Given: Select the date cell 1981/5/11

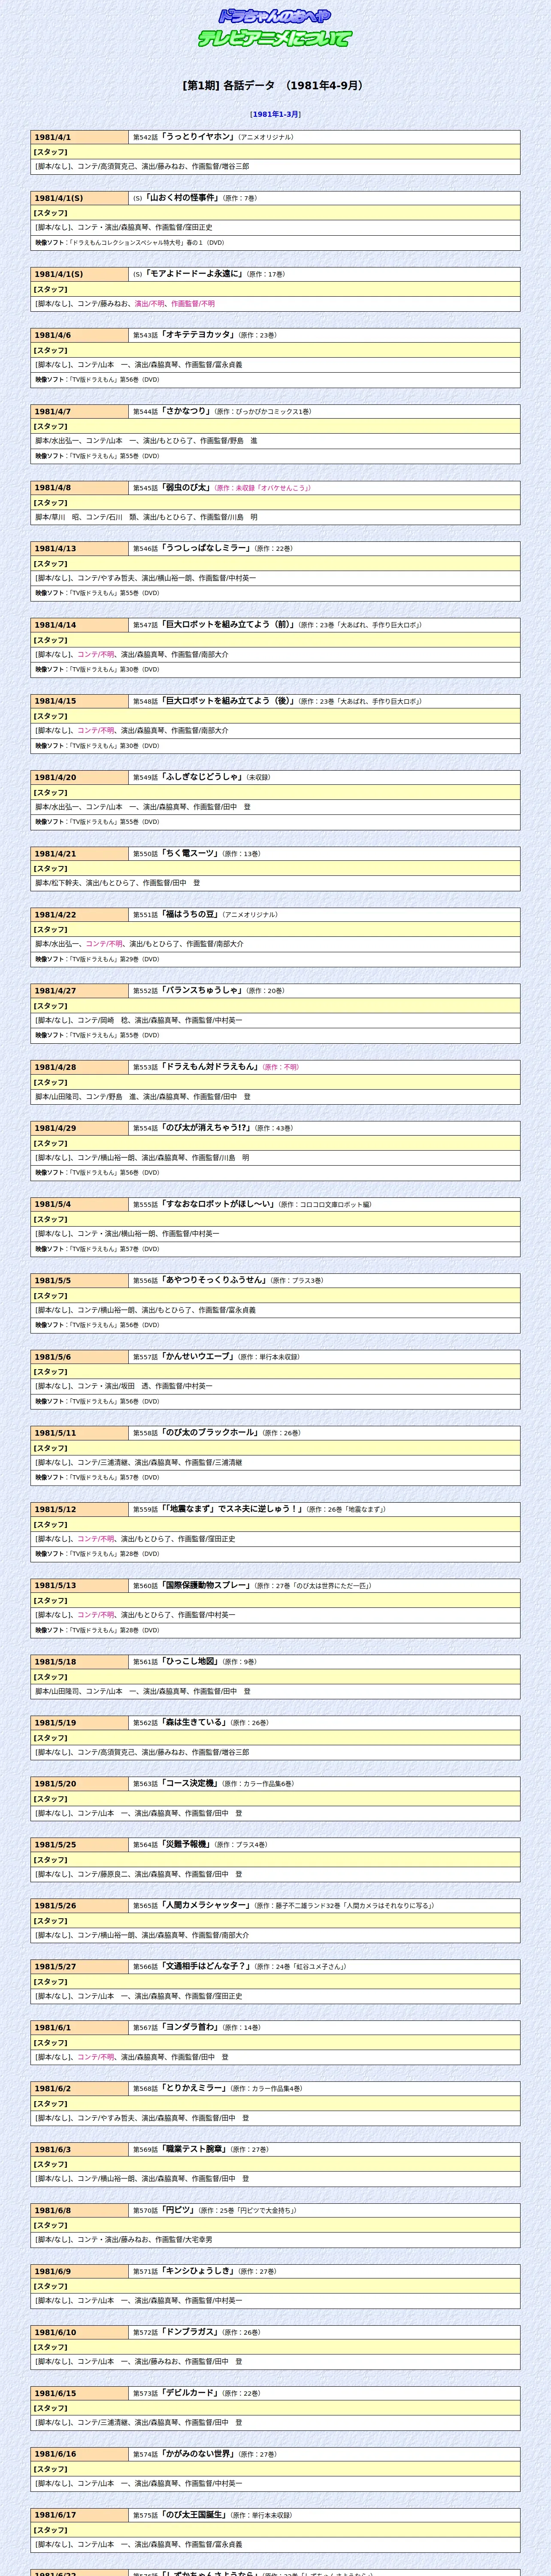Looking at the screenshot, I should coord(80,1433).
